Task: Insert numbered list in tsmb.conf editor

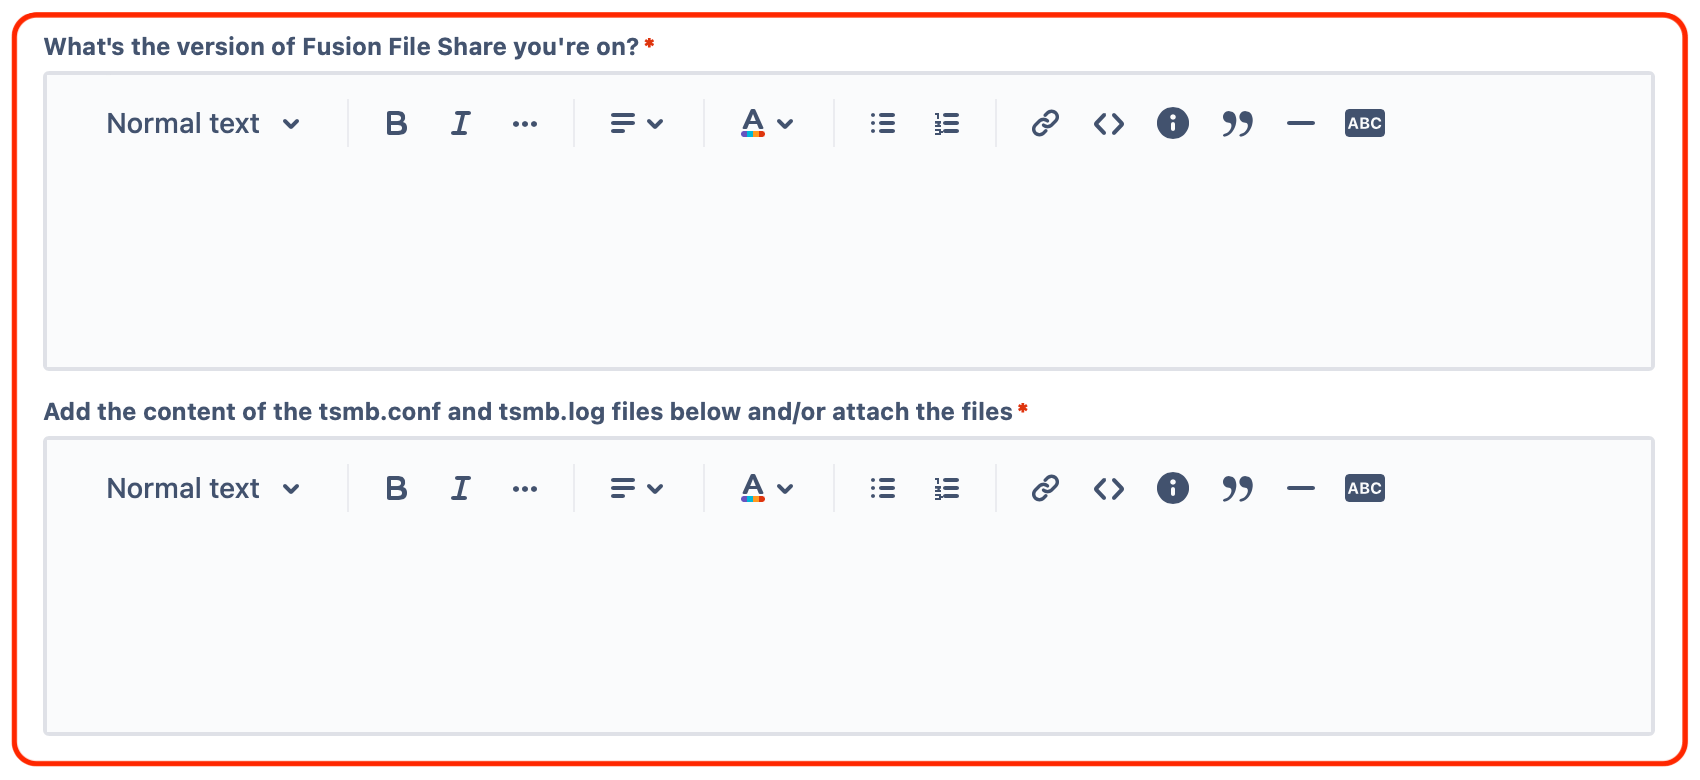Action: (946, 488)
